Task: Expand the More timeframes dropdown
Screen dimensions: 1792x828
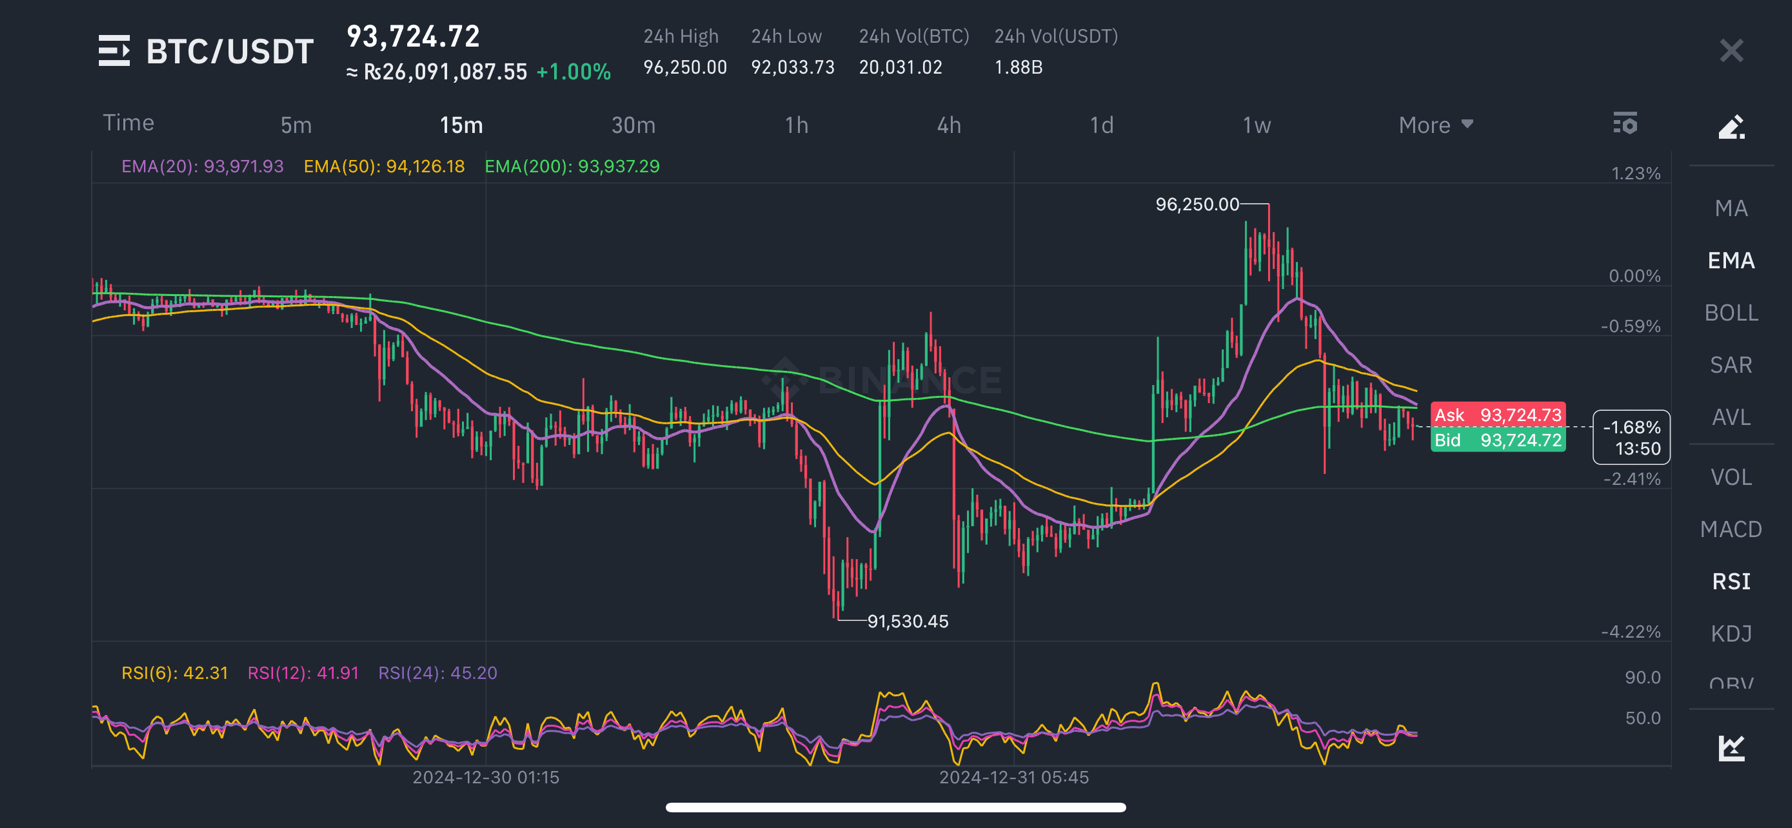Action: pos(1436,125)
